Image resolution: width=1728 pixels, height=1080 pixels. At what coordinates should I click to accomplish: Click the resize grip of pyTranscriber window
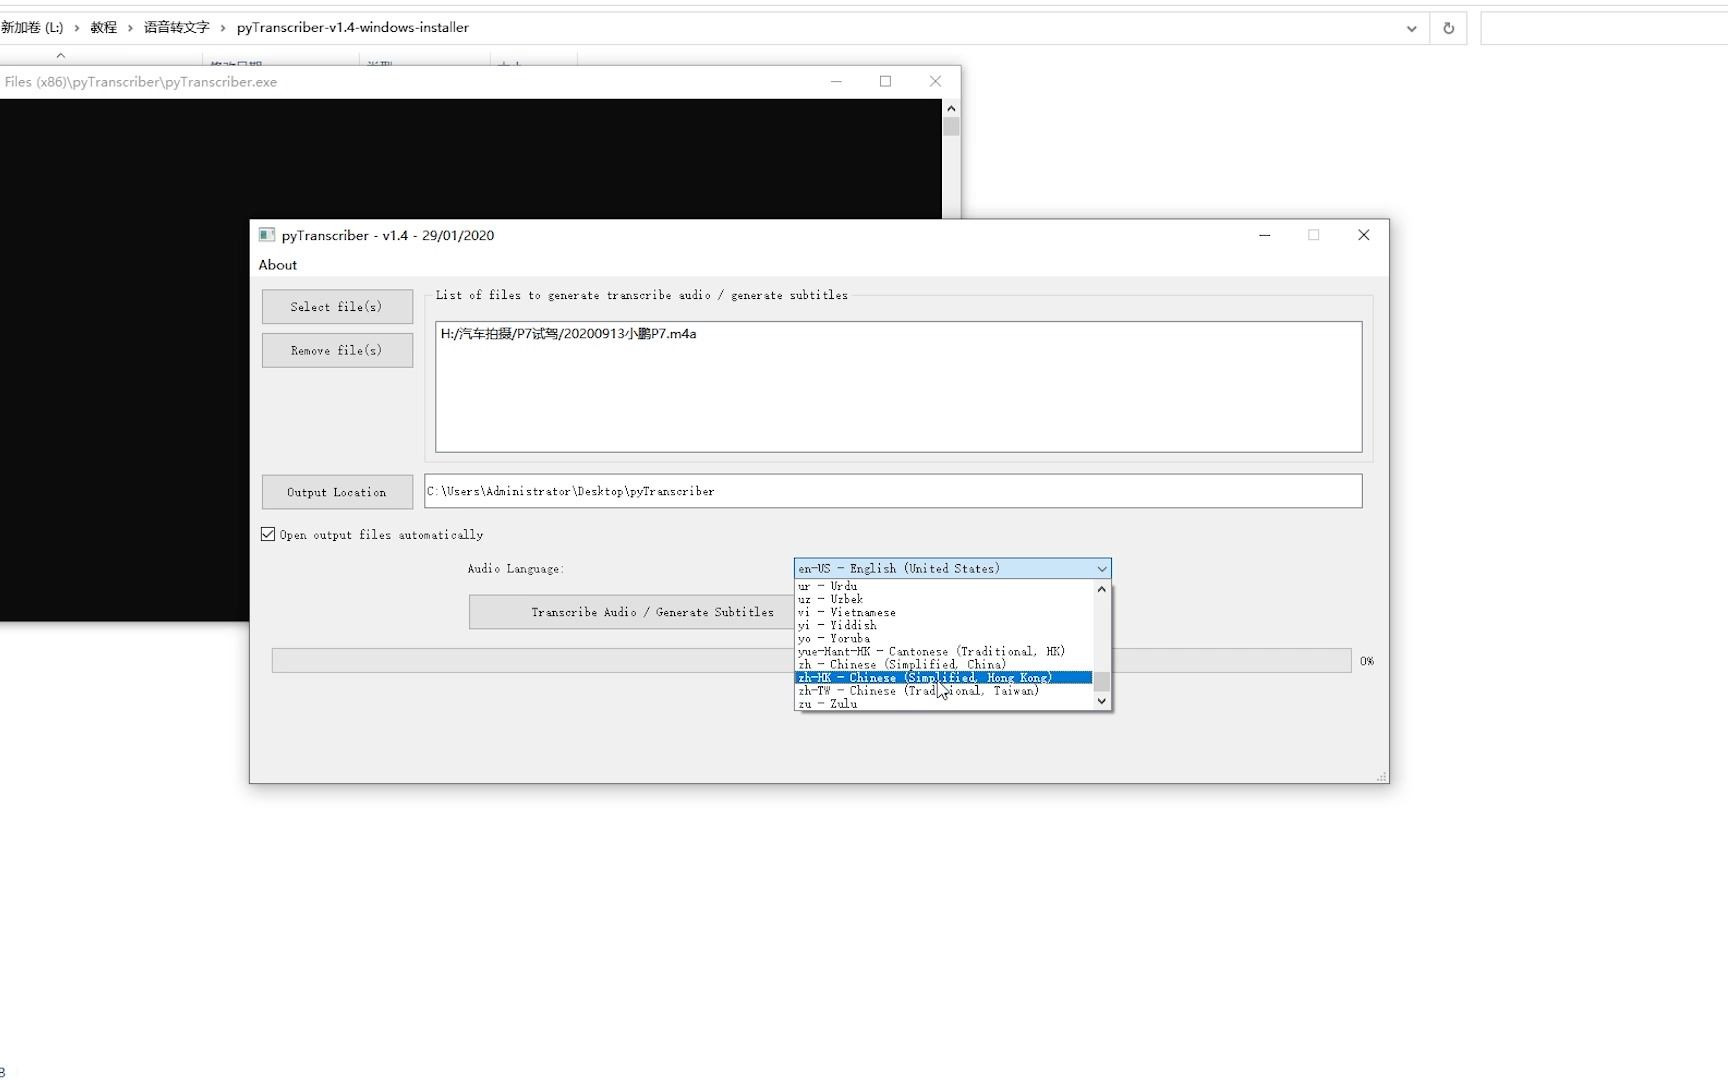[1382, 776]
